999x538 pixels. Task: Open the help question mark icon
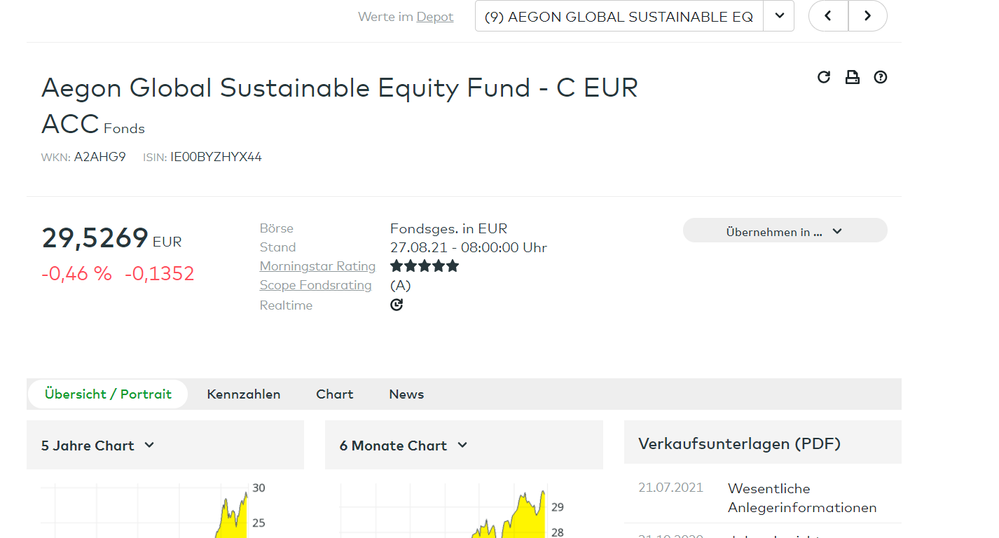[880, 77]
